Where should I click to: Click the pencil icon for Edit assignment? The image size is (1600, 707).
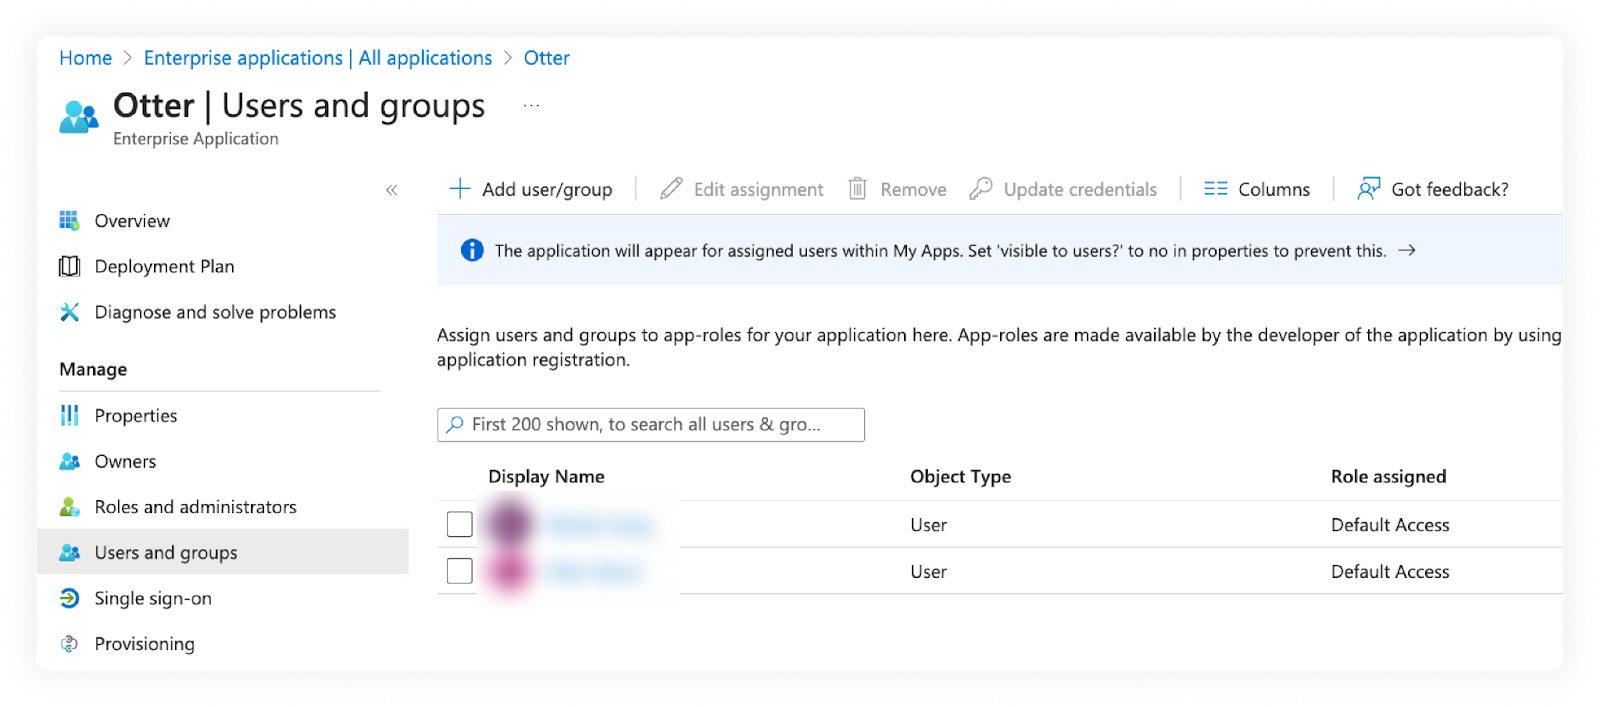point(671,188)
